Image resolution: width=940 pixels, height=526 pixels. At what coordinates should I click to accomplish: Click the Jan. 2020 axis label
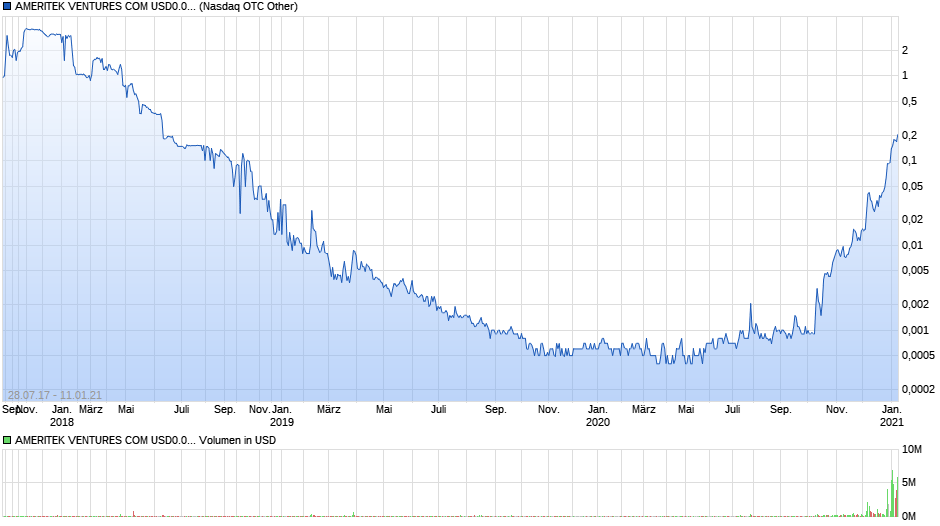point(598,416)
